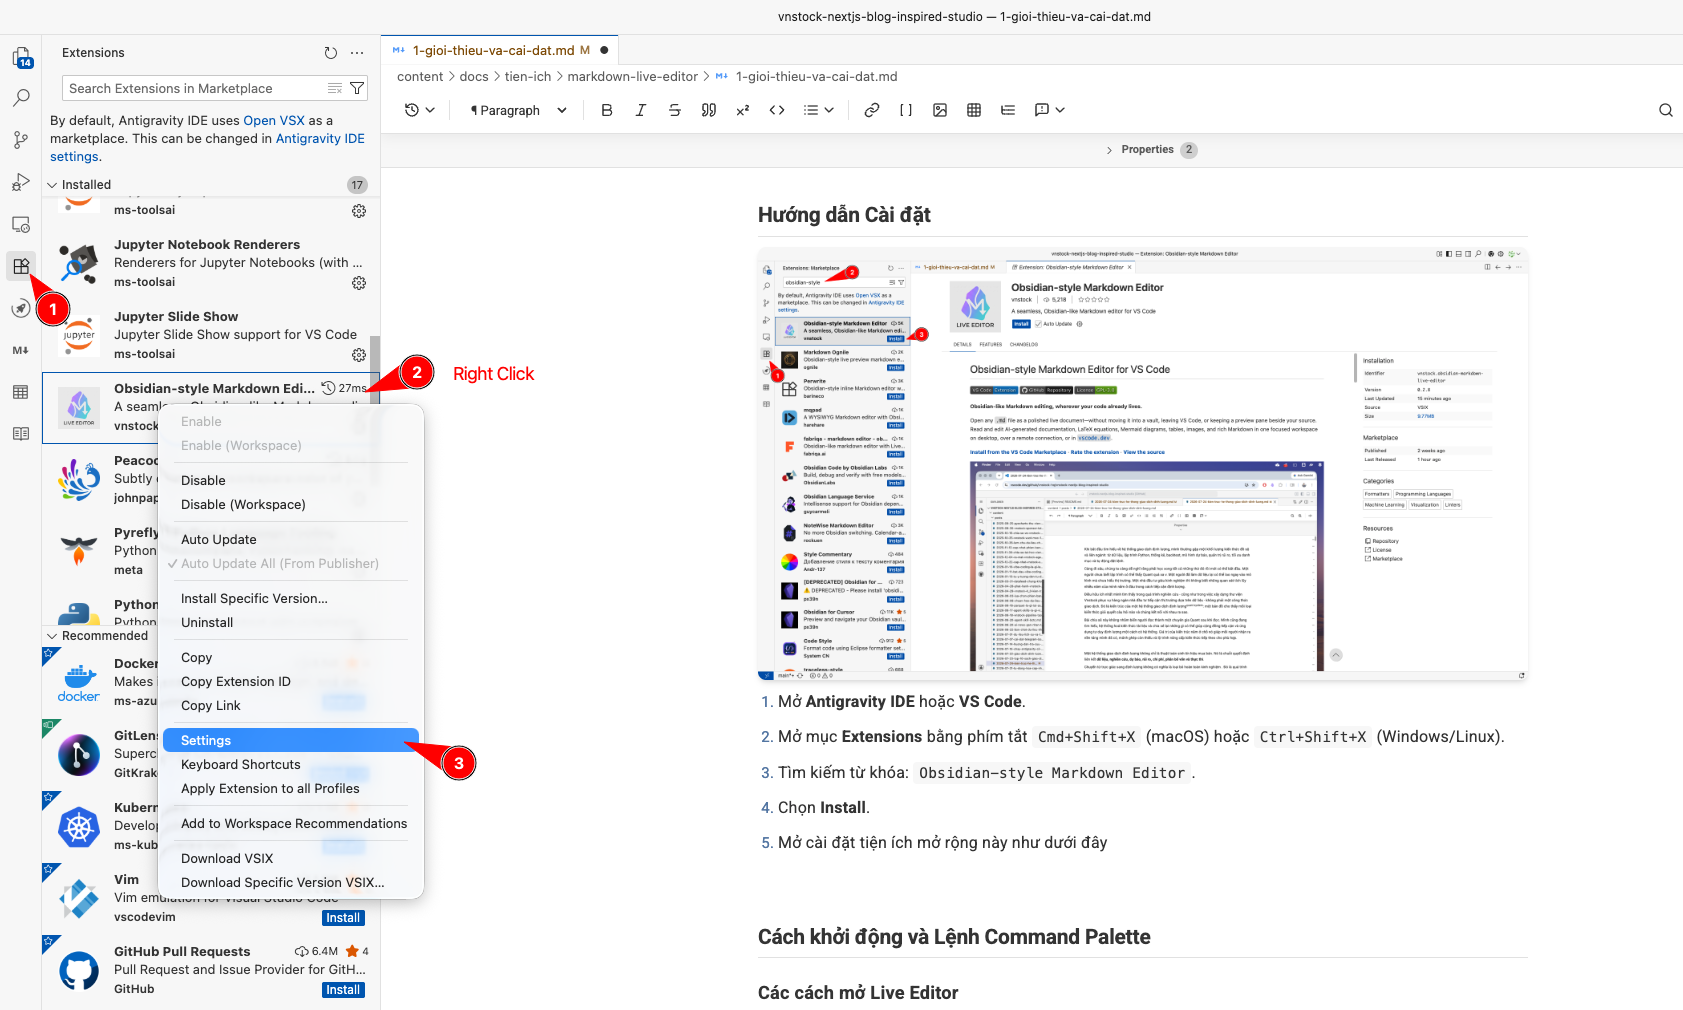Image resolution: width=1683 pixels, height=1010 pixels.
Task: Open Extensions panel more actions menu
Action: (x=357, y=53)
